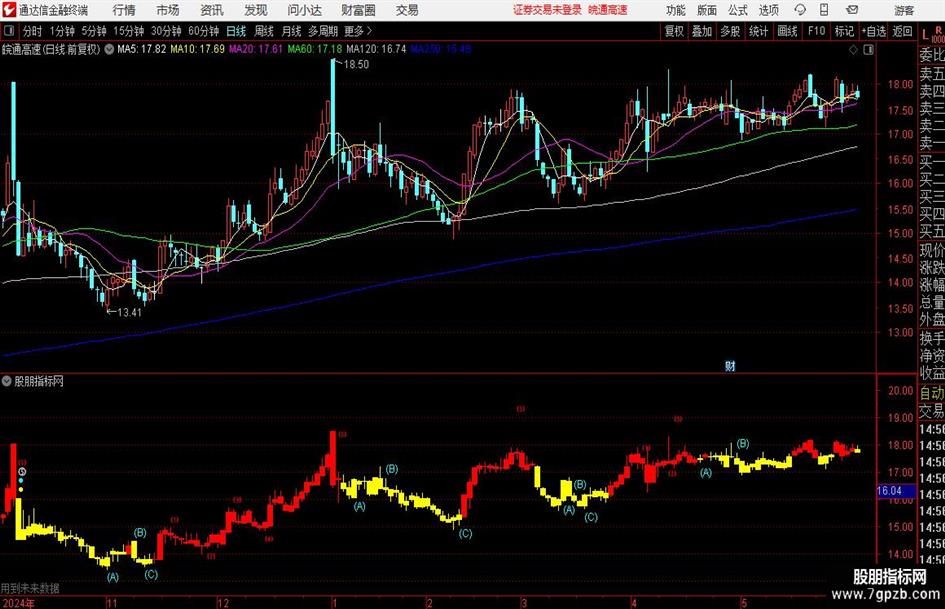Click the MA10: 17.69 indicator label
This screenshot has width=945, height=609.
click(x=197, y=49)
